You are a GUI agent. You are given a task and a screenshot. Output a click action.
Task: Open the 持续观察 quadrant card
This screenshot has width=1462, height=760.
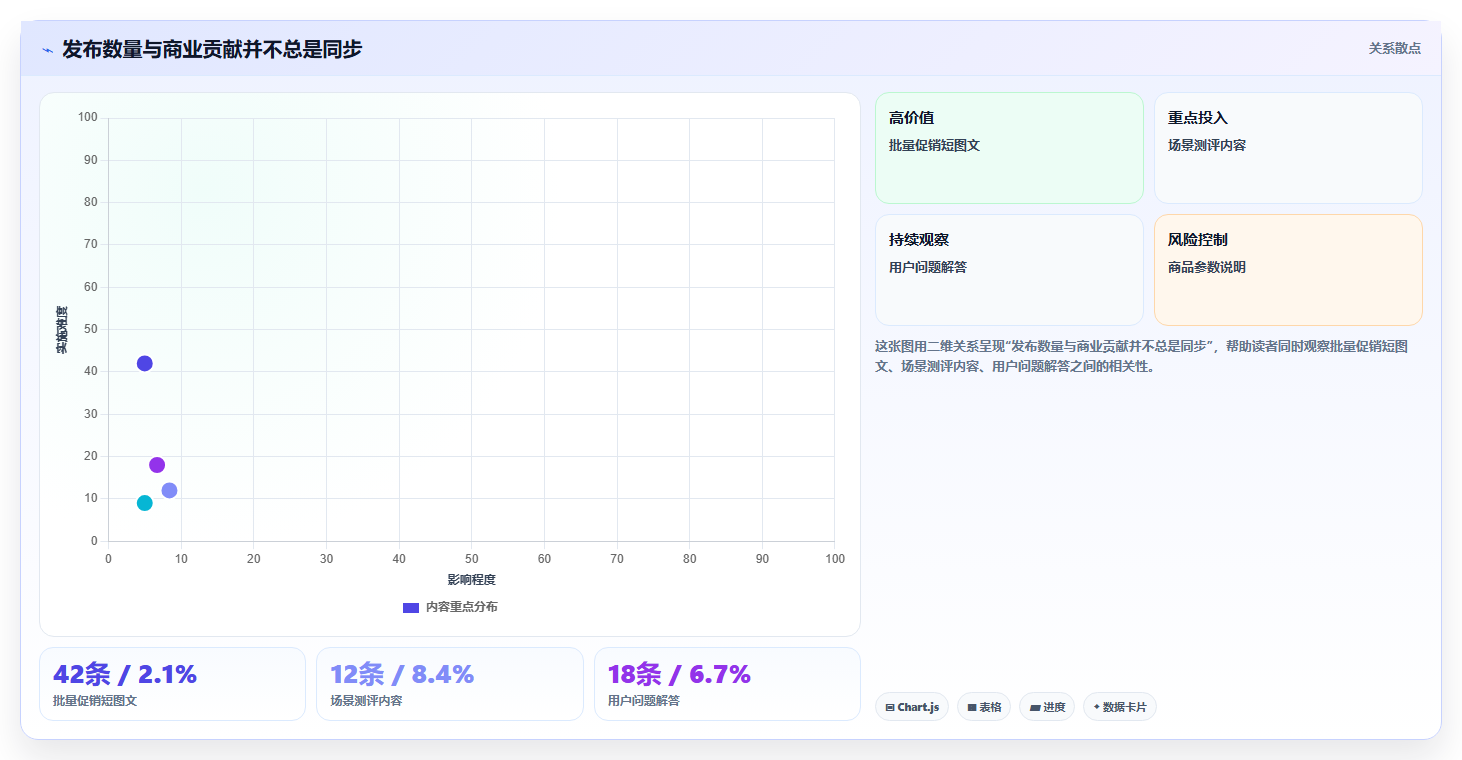coord(1009,270)
